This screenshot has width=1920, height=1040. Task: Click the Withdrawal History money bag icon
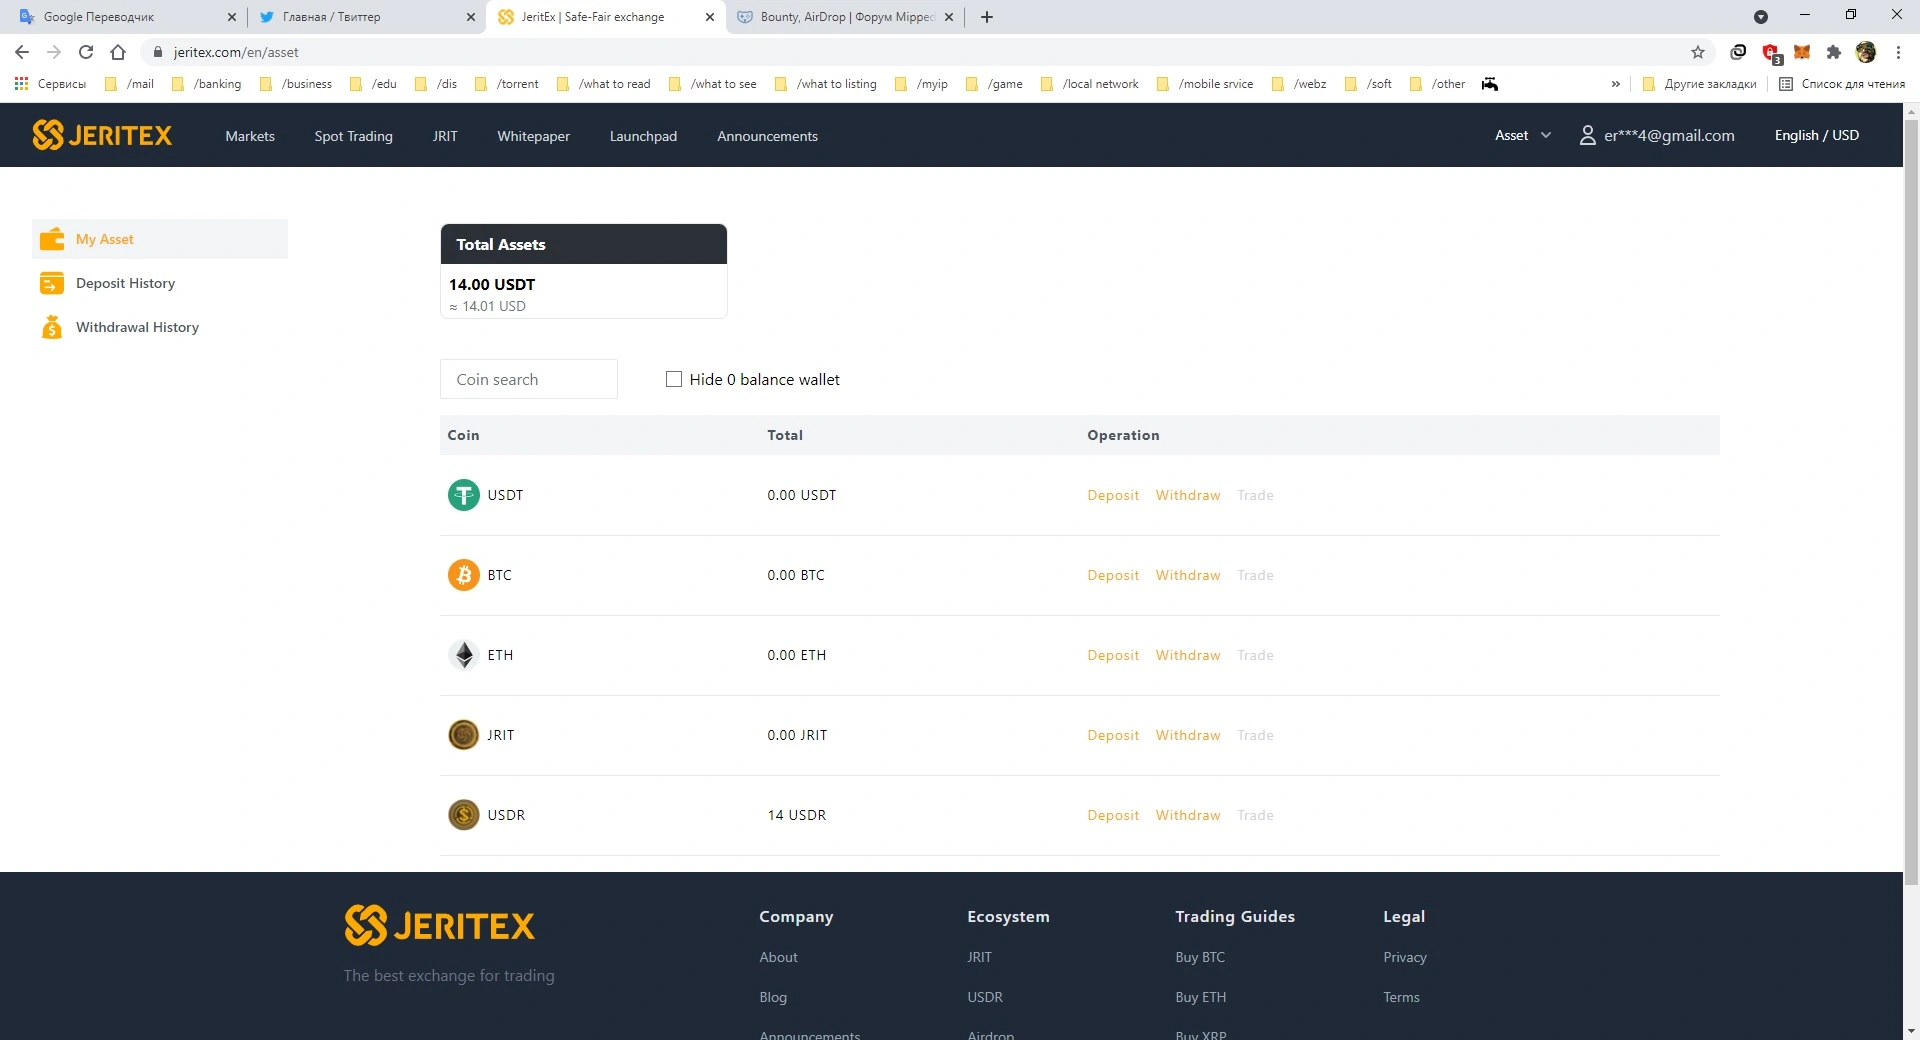click(52, 327)
